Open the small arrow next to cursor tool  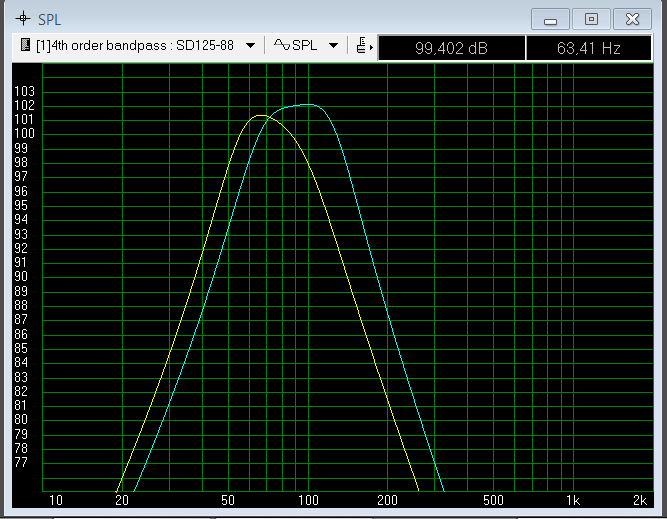point(371,47)
